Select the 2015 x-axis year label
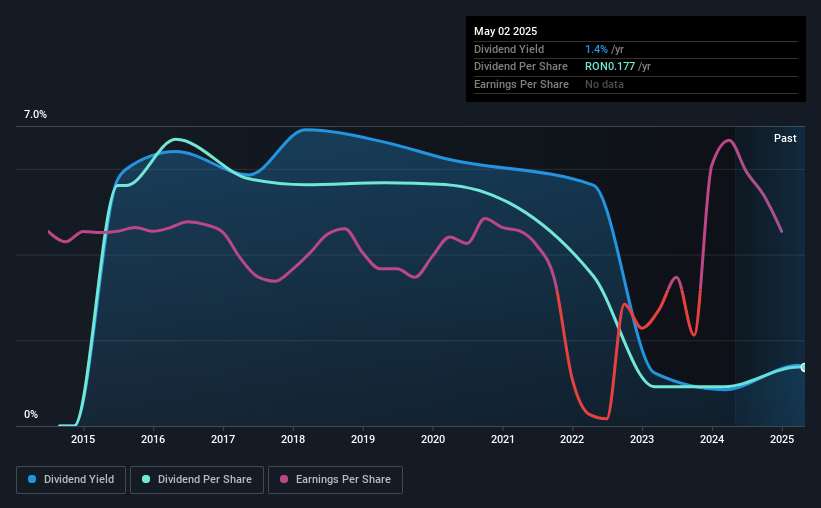Viewport: 821px width, 508px height. tap(83, 439)
